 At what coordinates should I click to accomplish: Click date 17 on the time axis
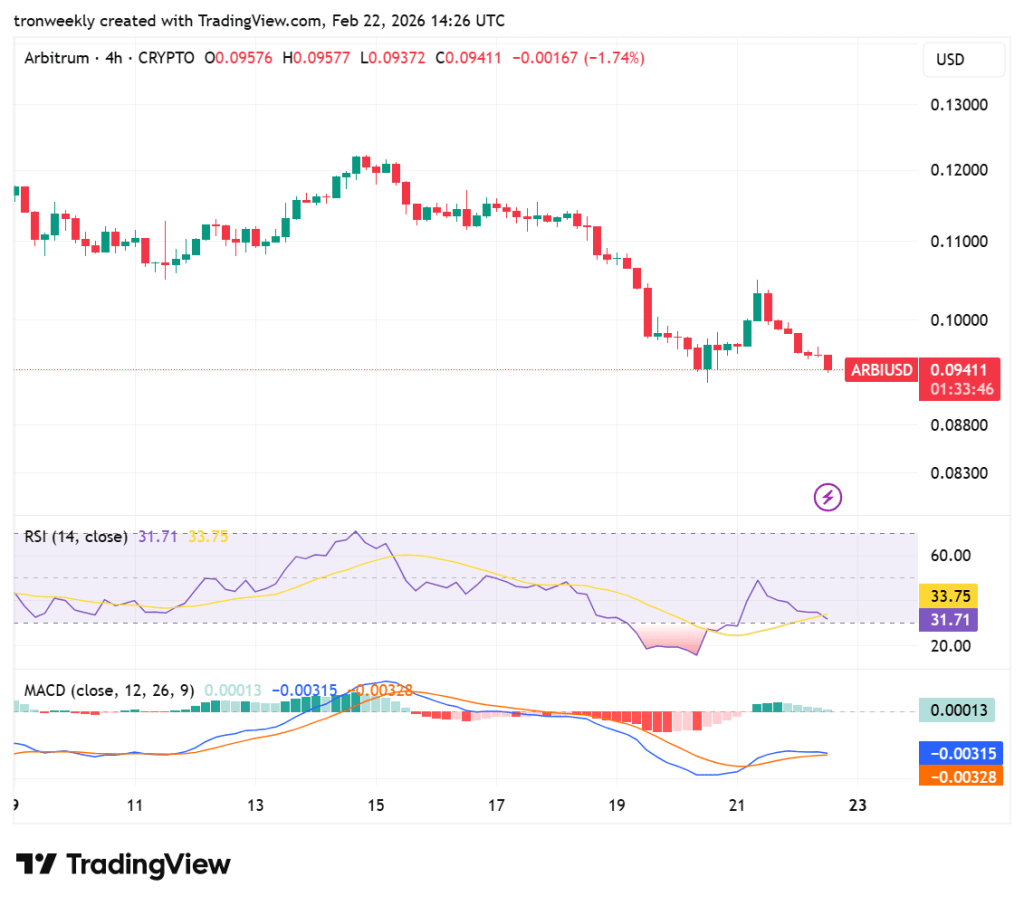click(496, 806)
